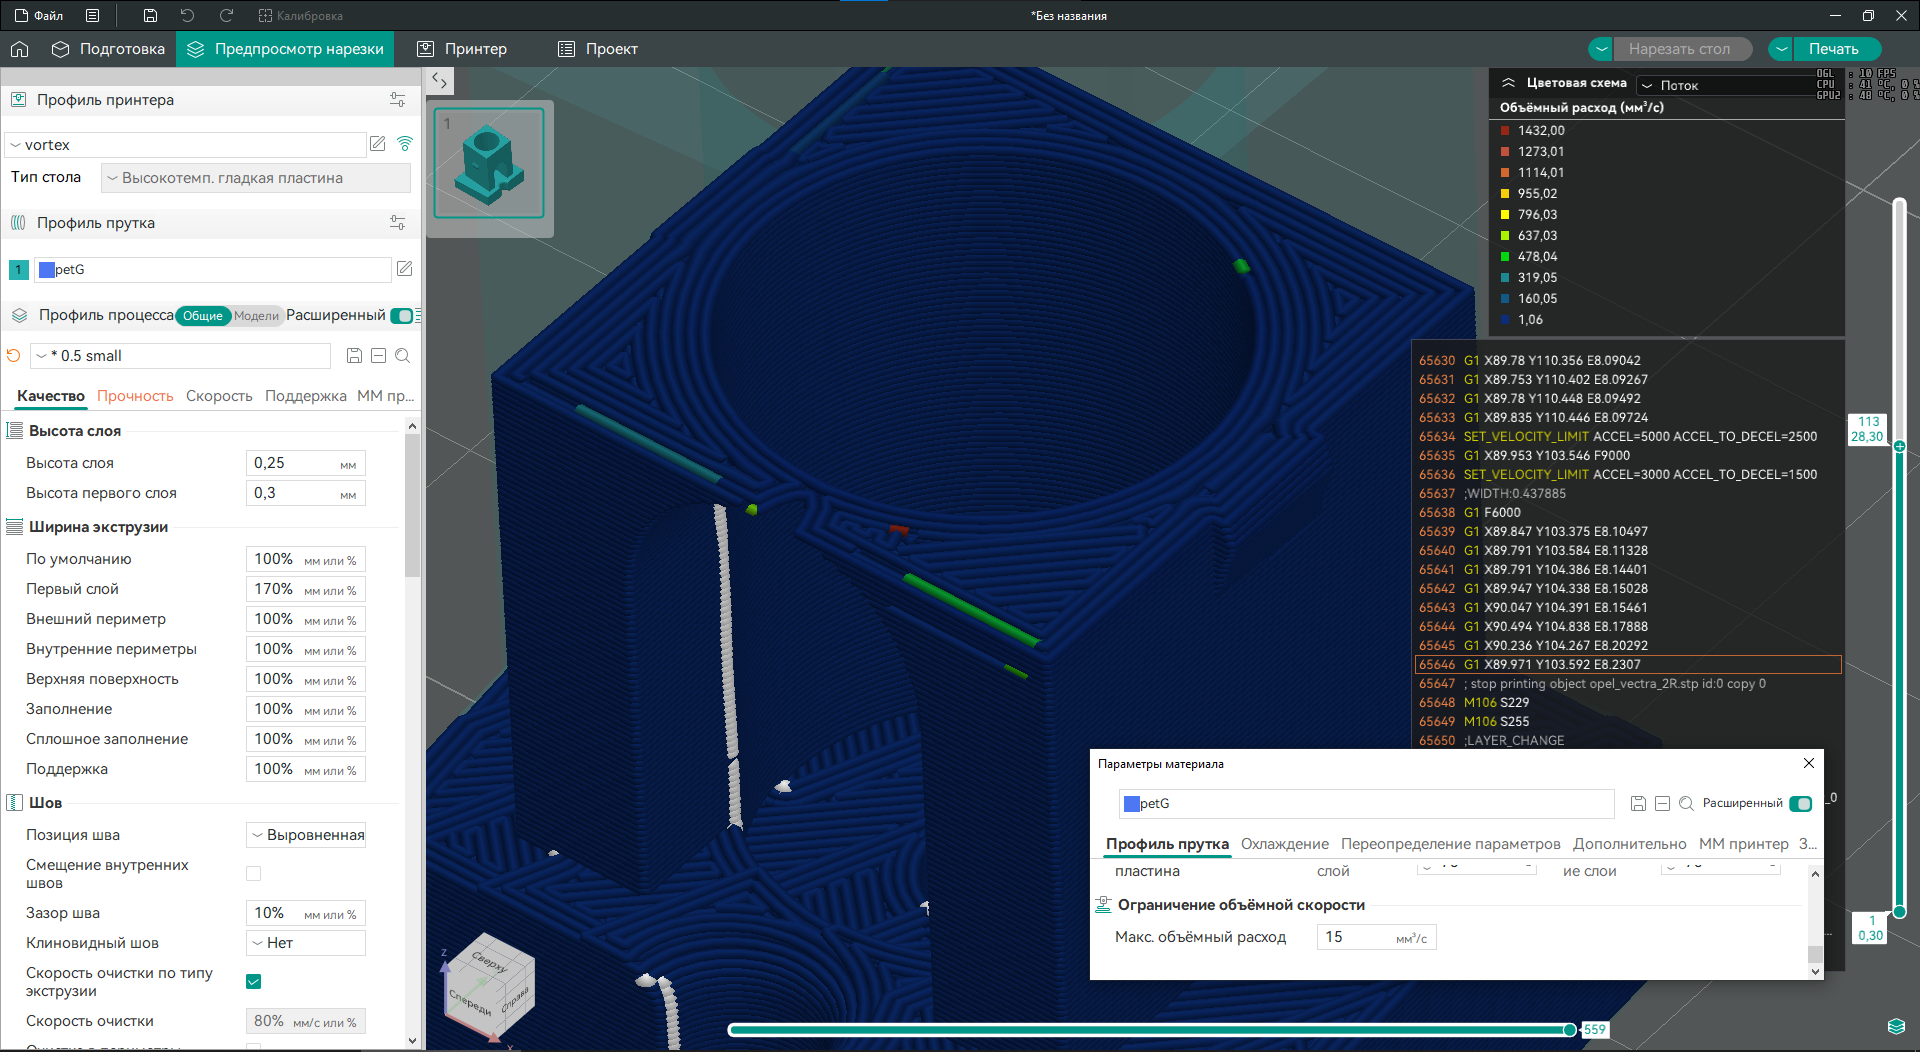Uncheck Скорость очистки по типу экструзии
This screenshot has width=1920, height=1052.
(x=254, y=981)
